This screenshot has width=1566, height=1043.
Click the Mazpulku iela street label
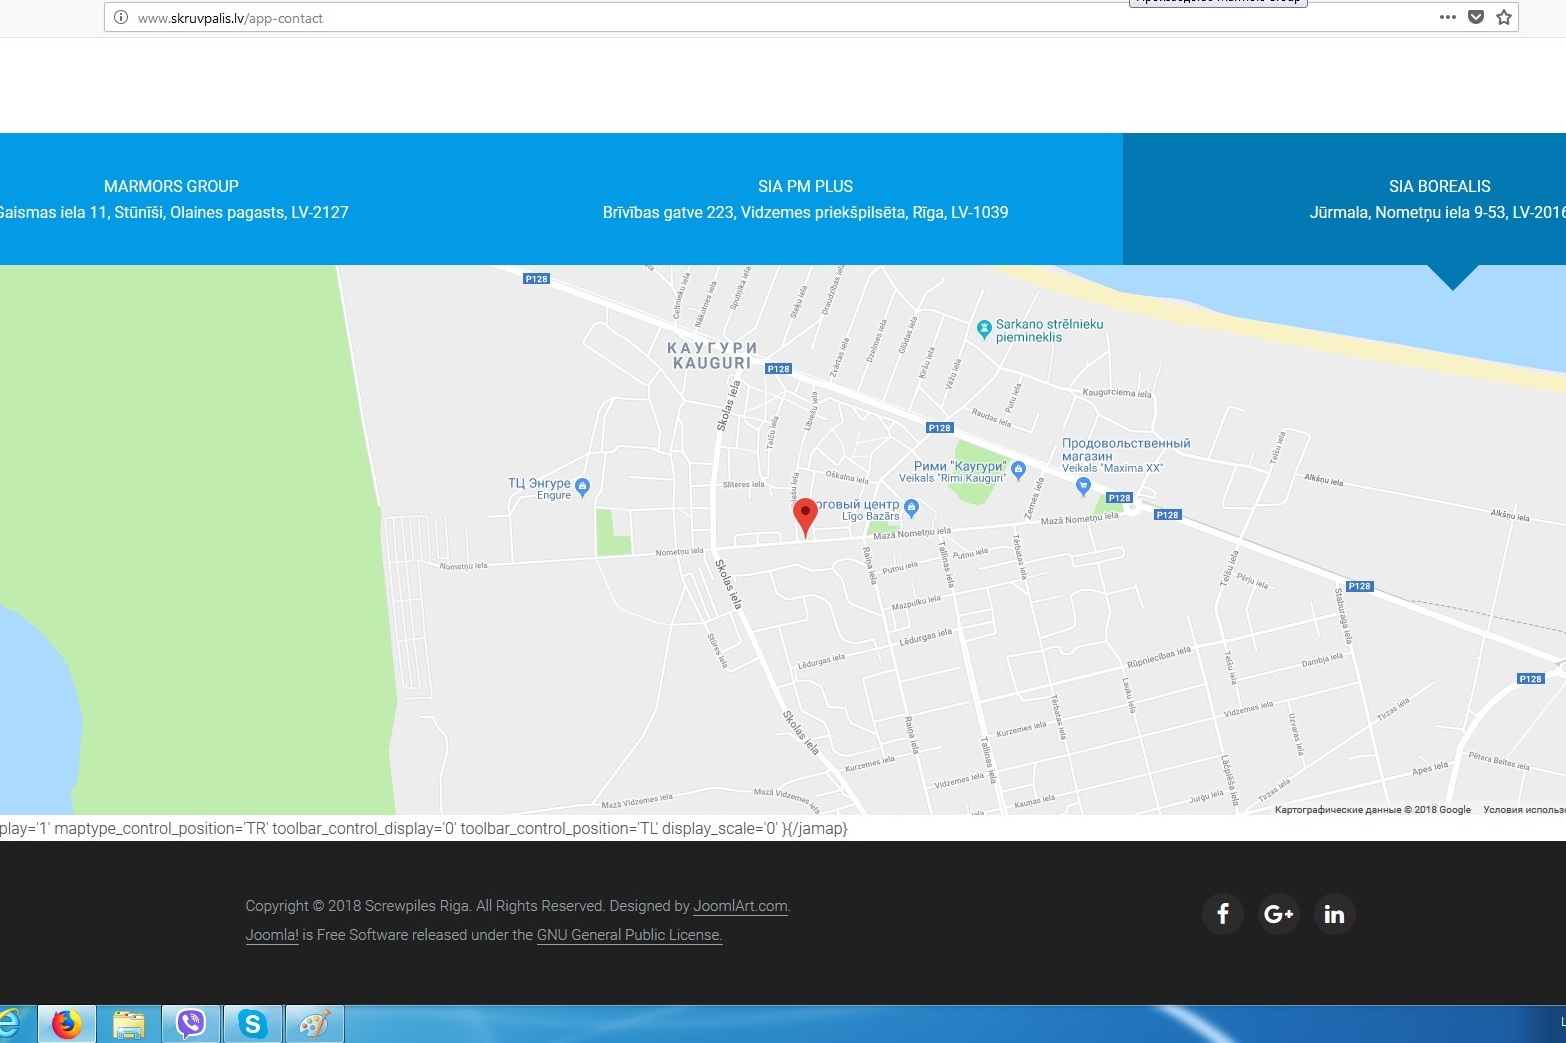[x=916, y=603]
